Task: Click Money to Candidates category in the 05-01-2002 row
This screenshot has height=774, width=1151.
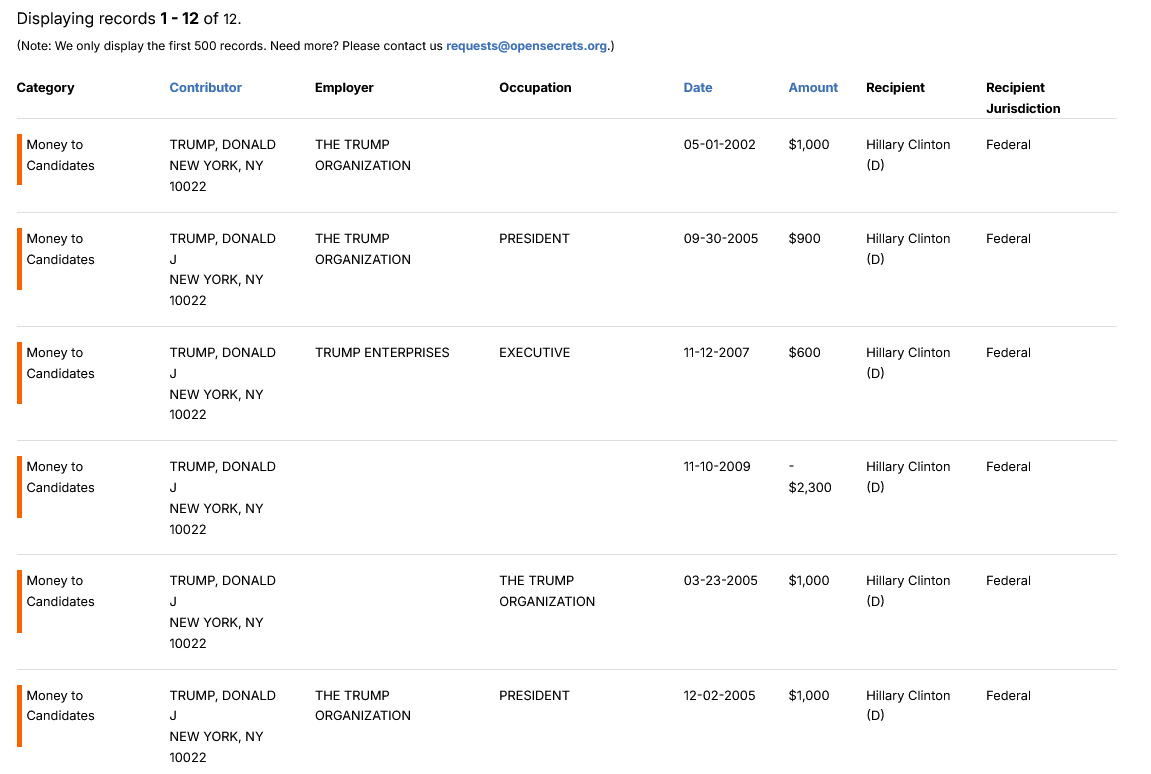Action: tap(60, 155)
